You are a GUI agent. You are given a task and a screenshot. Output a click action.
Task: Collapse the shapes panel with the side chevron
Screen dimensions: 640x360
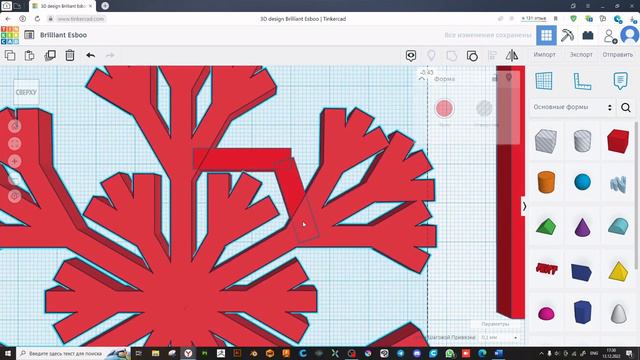(524, 207)
